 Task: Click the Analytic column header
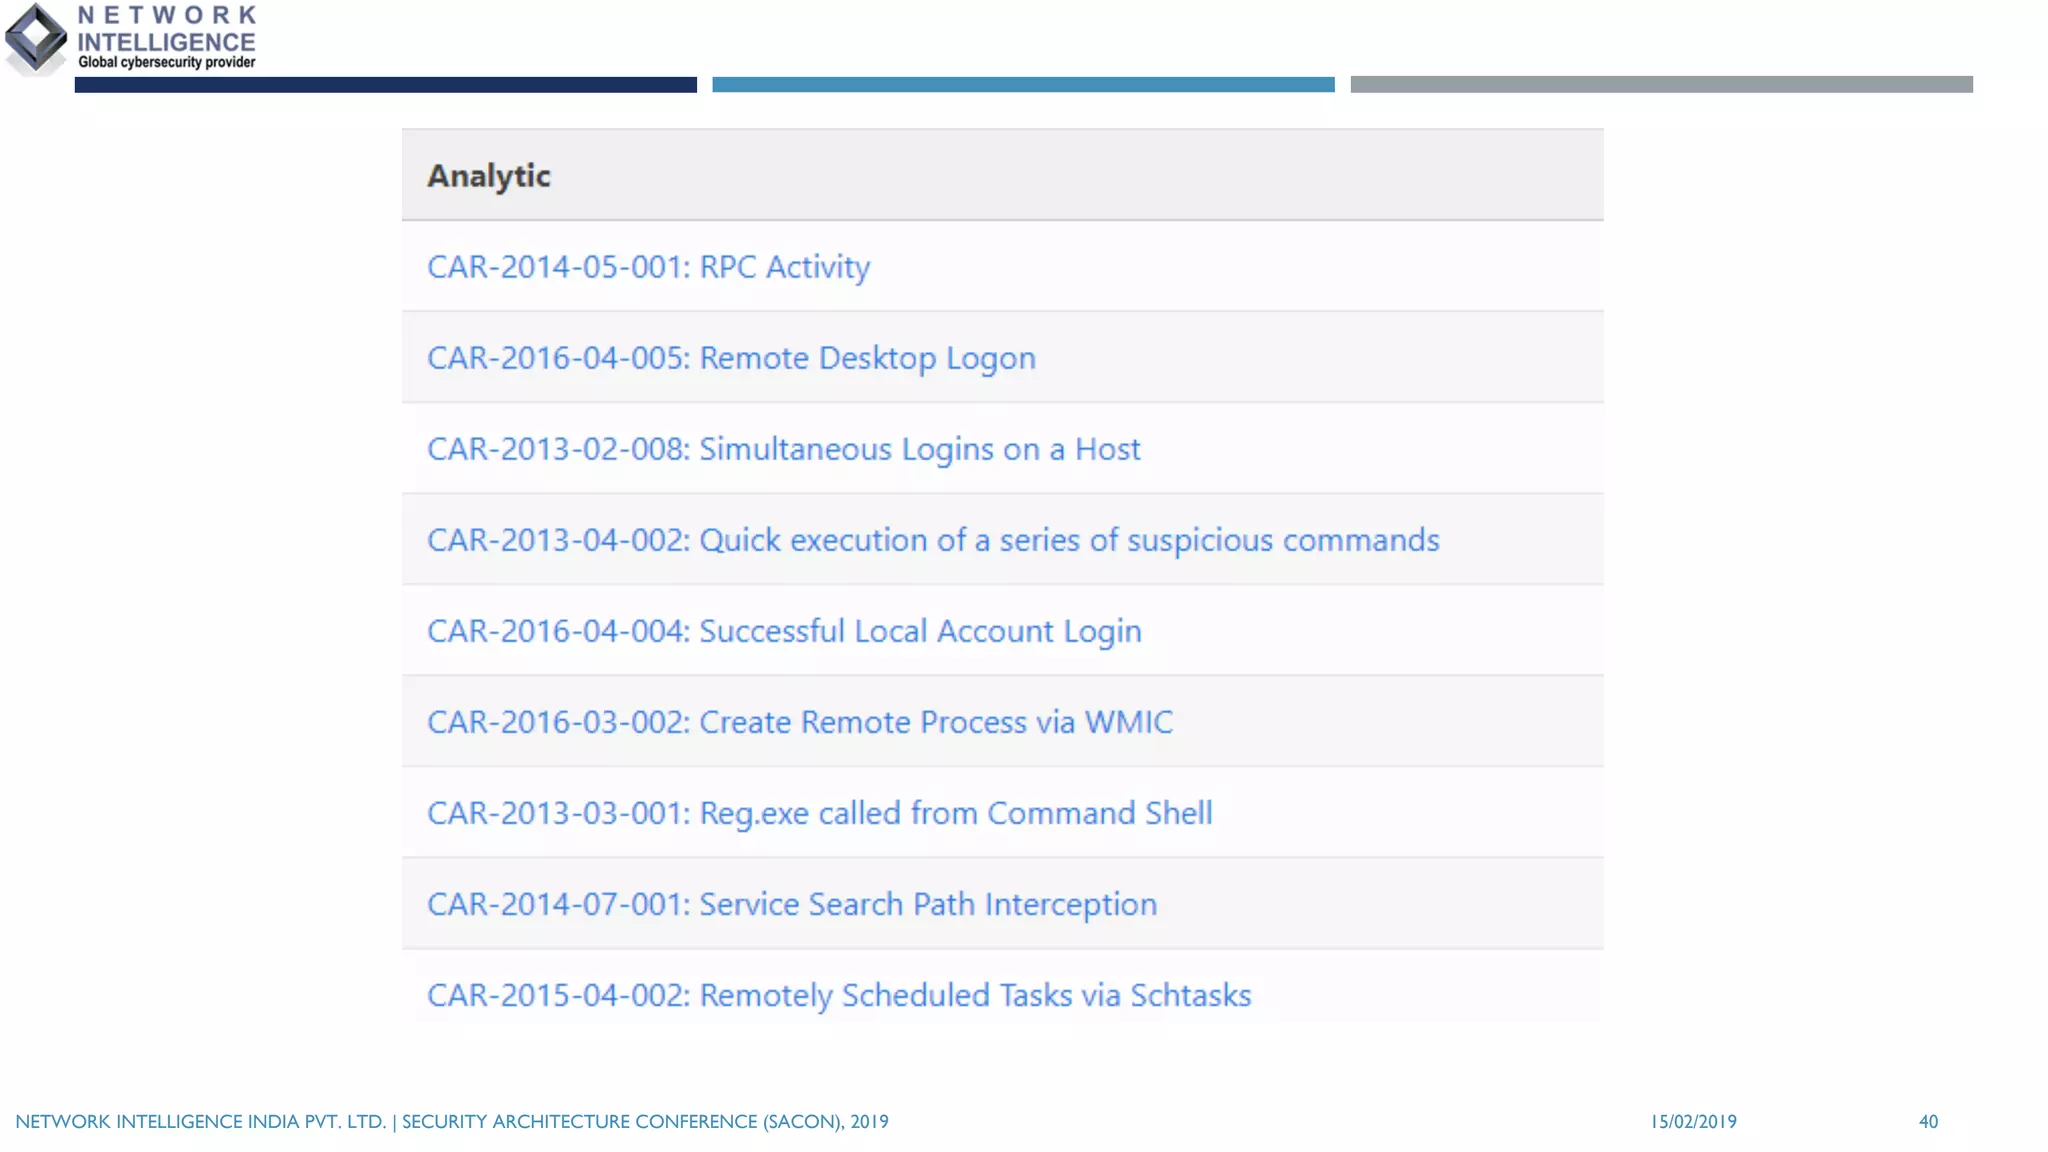coord(489,176)
